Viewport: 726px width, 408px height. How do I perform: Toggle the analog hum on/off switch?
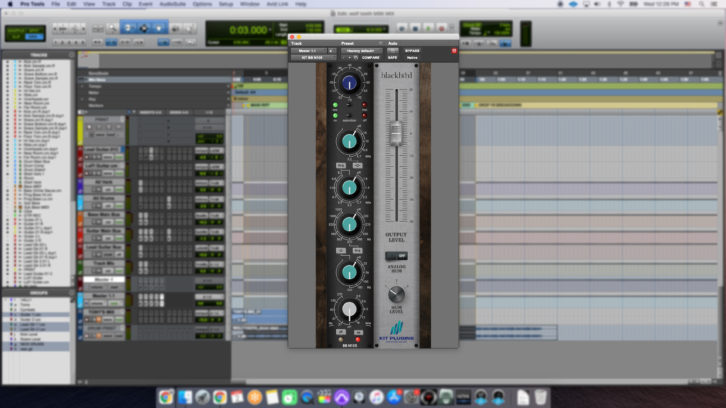coord(396,256)
